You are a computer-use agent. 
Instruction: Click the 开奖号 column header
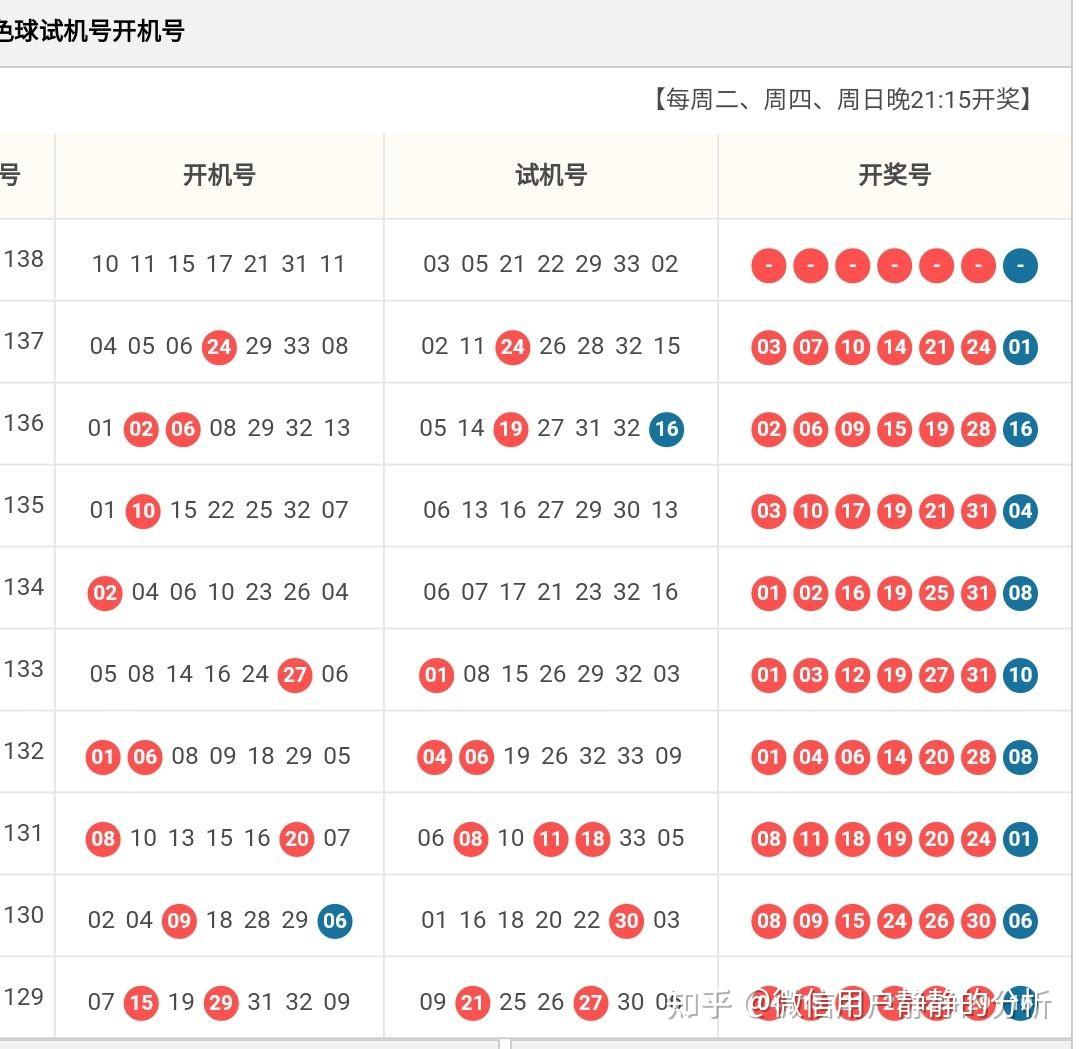(x=894, y=175)
